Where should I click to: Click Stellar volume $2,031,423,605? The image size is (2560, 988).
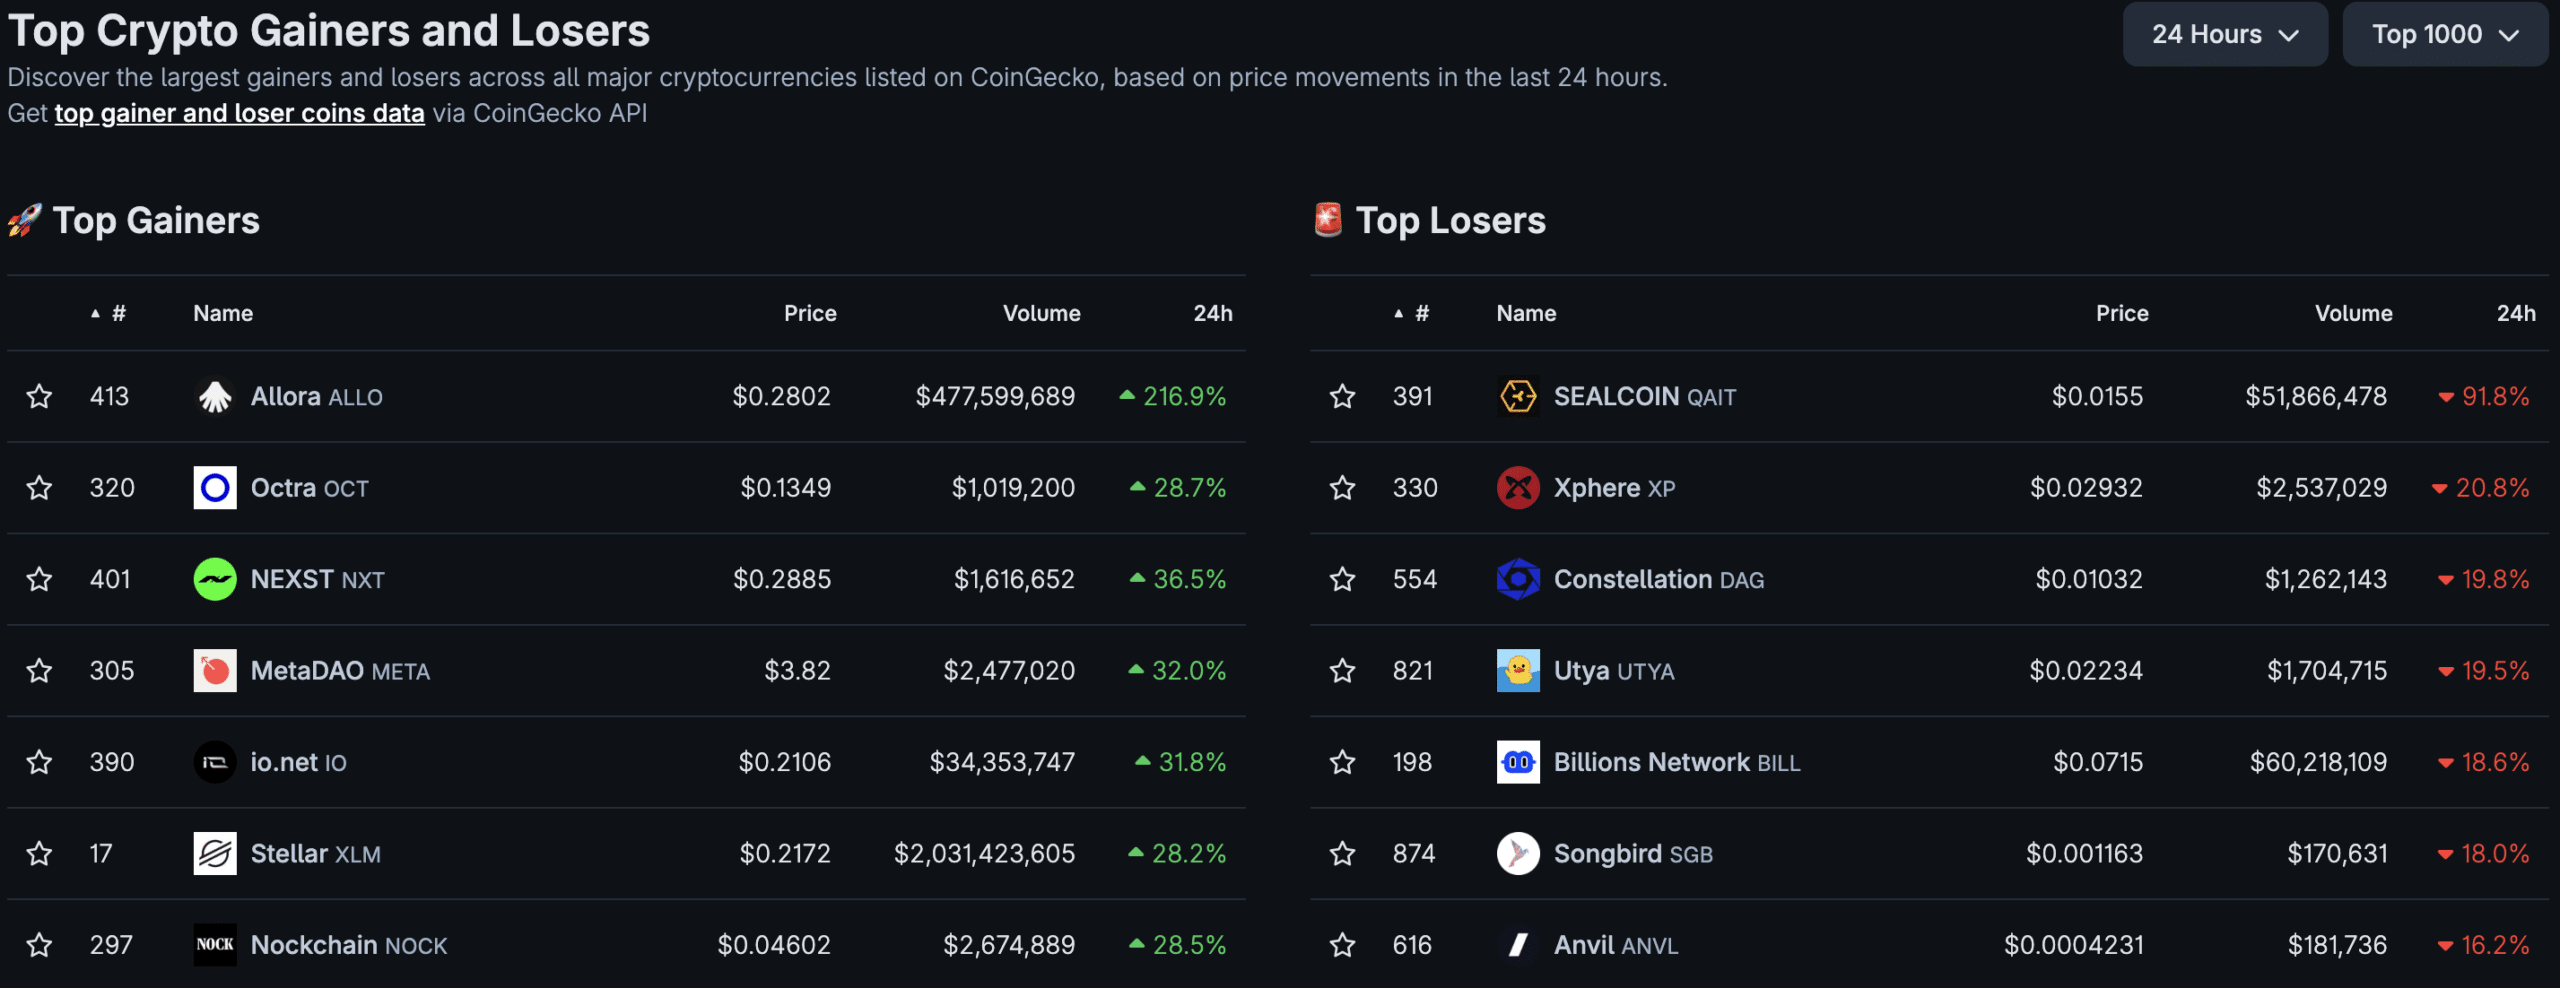[x=984, y=854]
